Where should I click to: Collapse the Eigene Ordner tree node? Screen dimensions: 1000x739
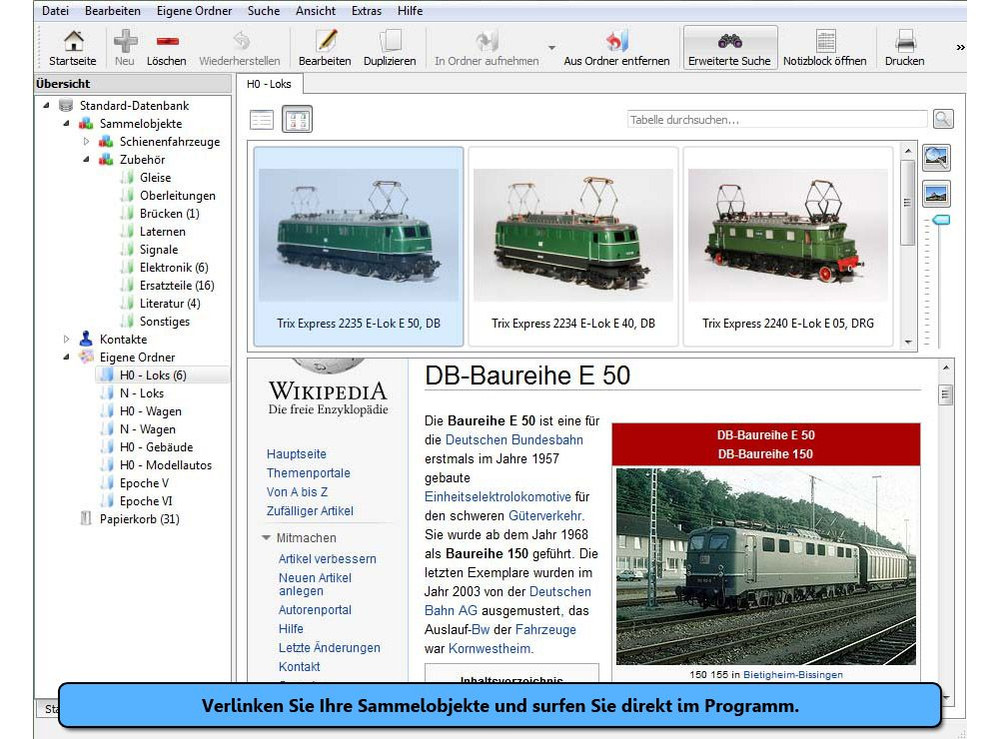click(x=66, y=357)
